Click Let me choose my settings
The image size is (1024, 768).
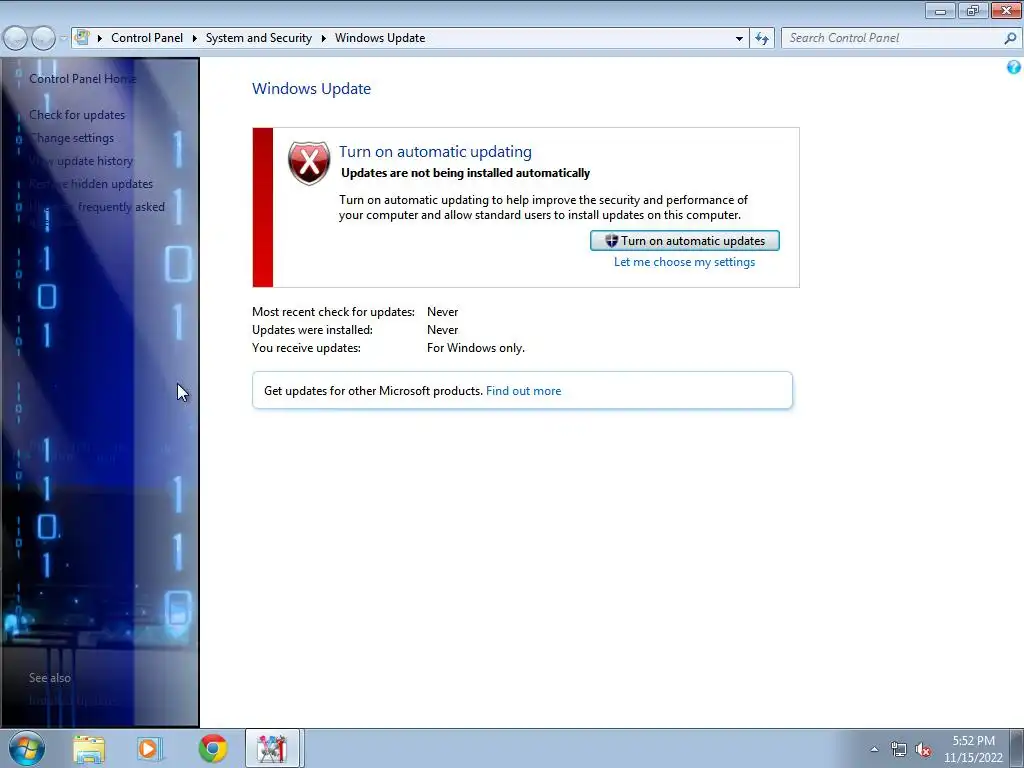(684, 262)
